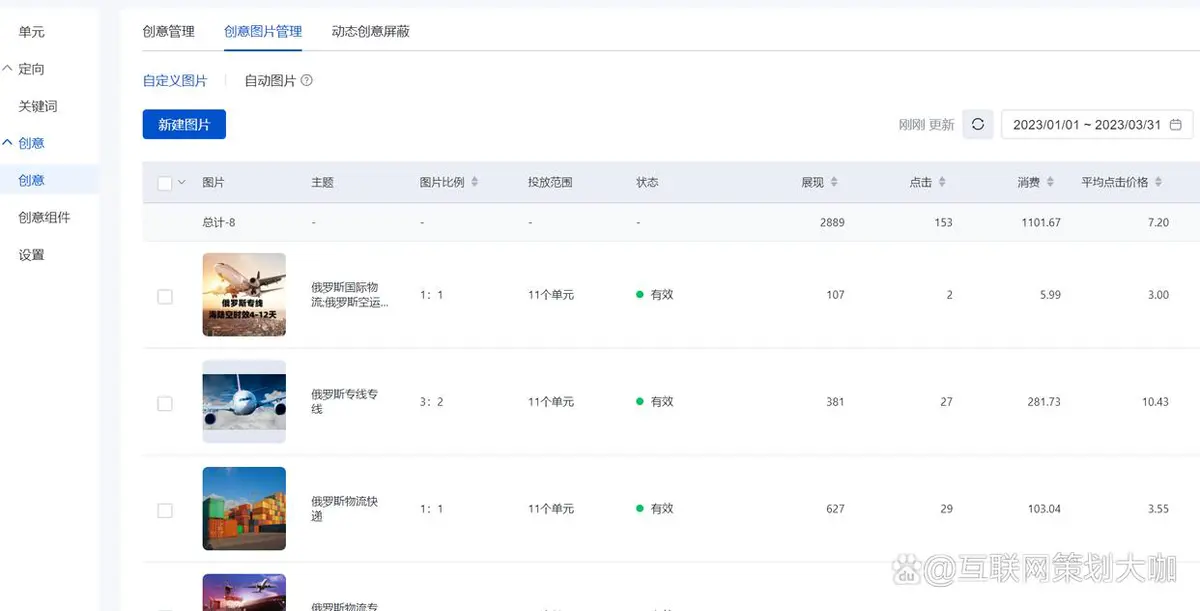
Task: Sort by 平均点击价格 column sort icon
Action: (1158, 183)
